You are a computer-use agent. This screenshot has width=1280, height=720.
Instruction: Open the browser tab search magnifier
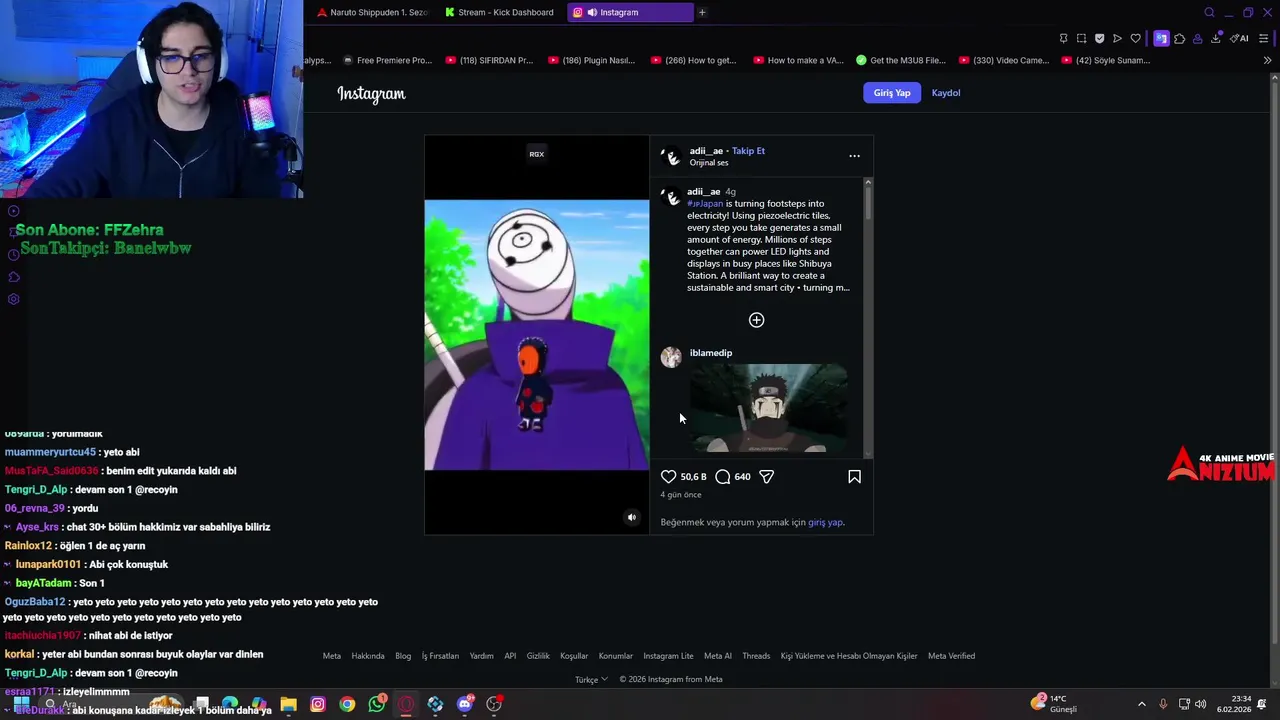(1209, 12)
